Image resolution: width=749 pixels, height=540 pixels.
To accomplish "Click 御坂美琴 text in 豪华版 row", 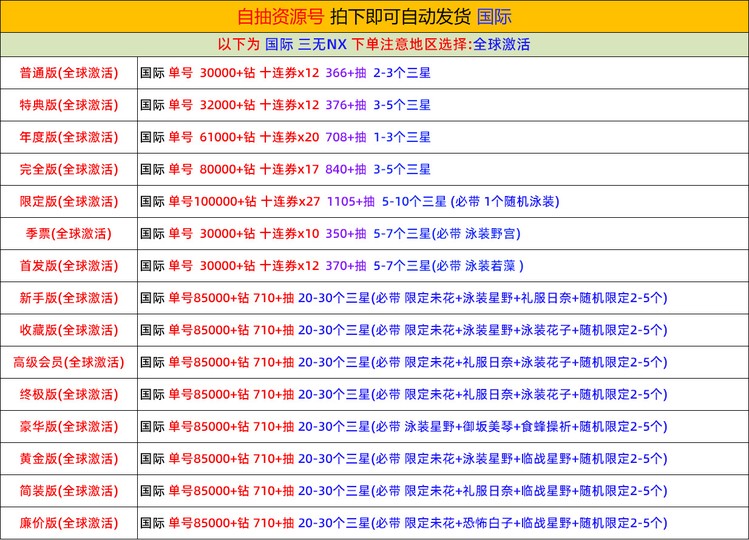I will coord(487,426).
